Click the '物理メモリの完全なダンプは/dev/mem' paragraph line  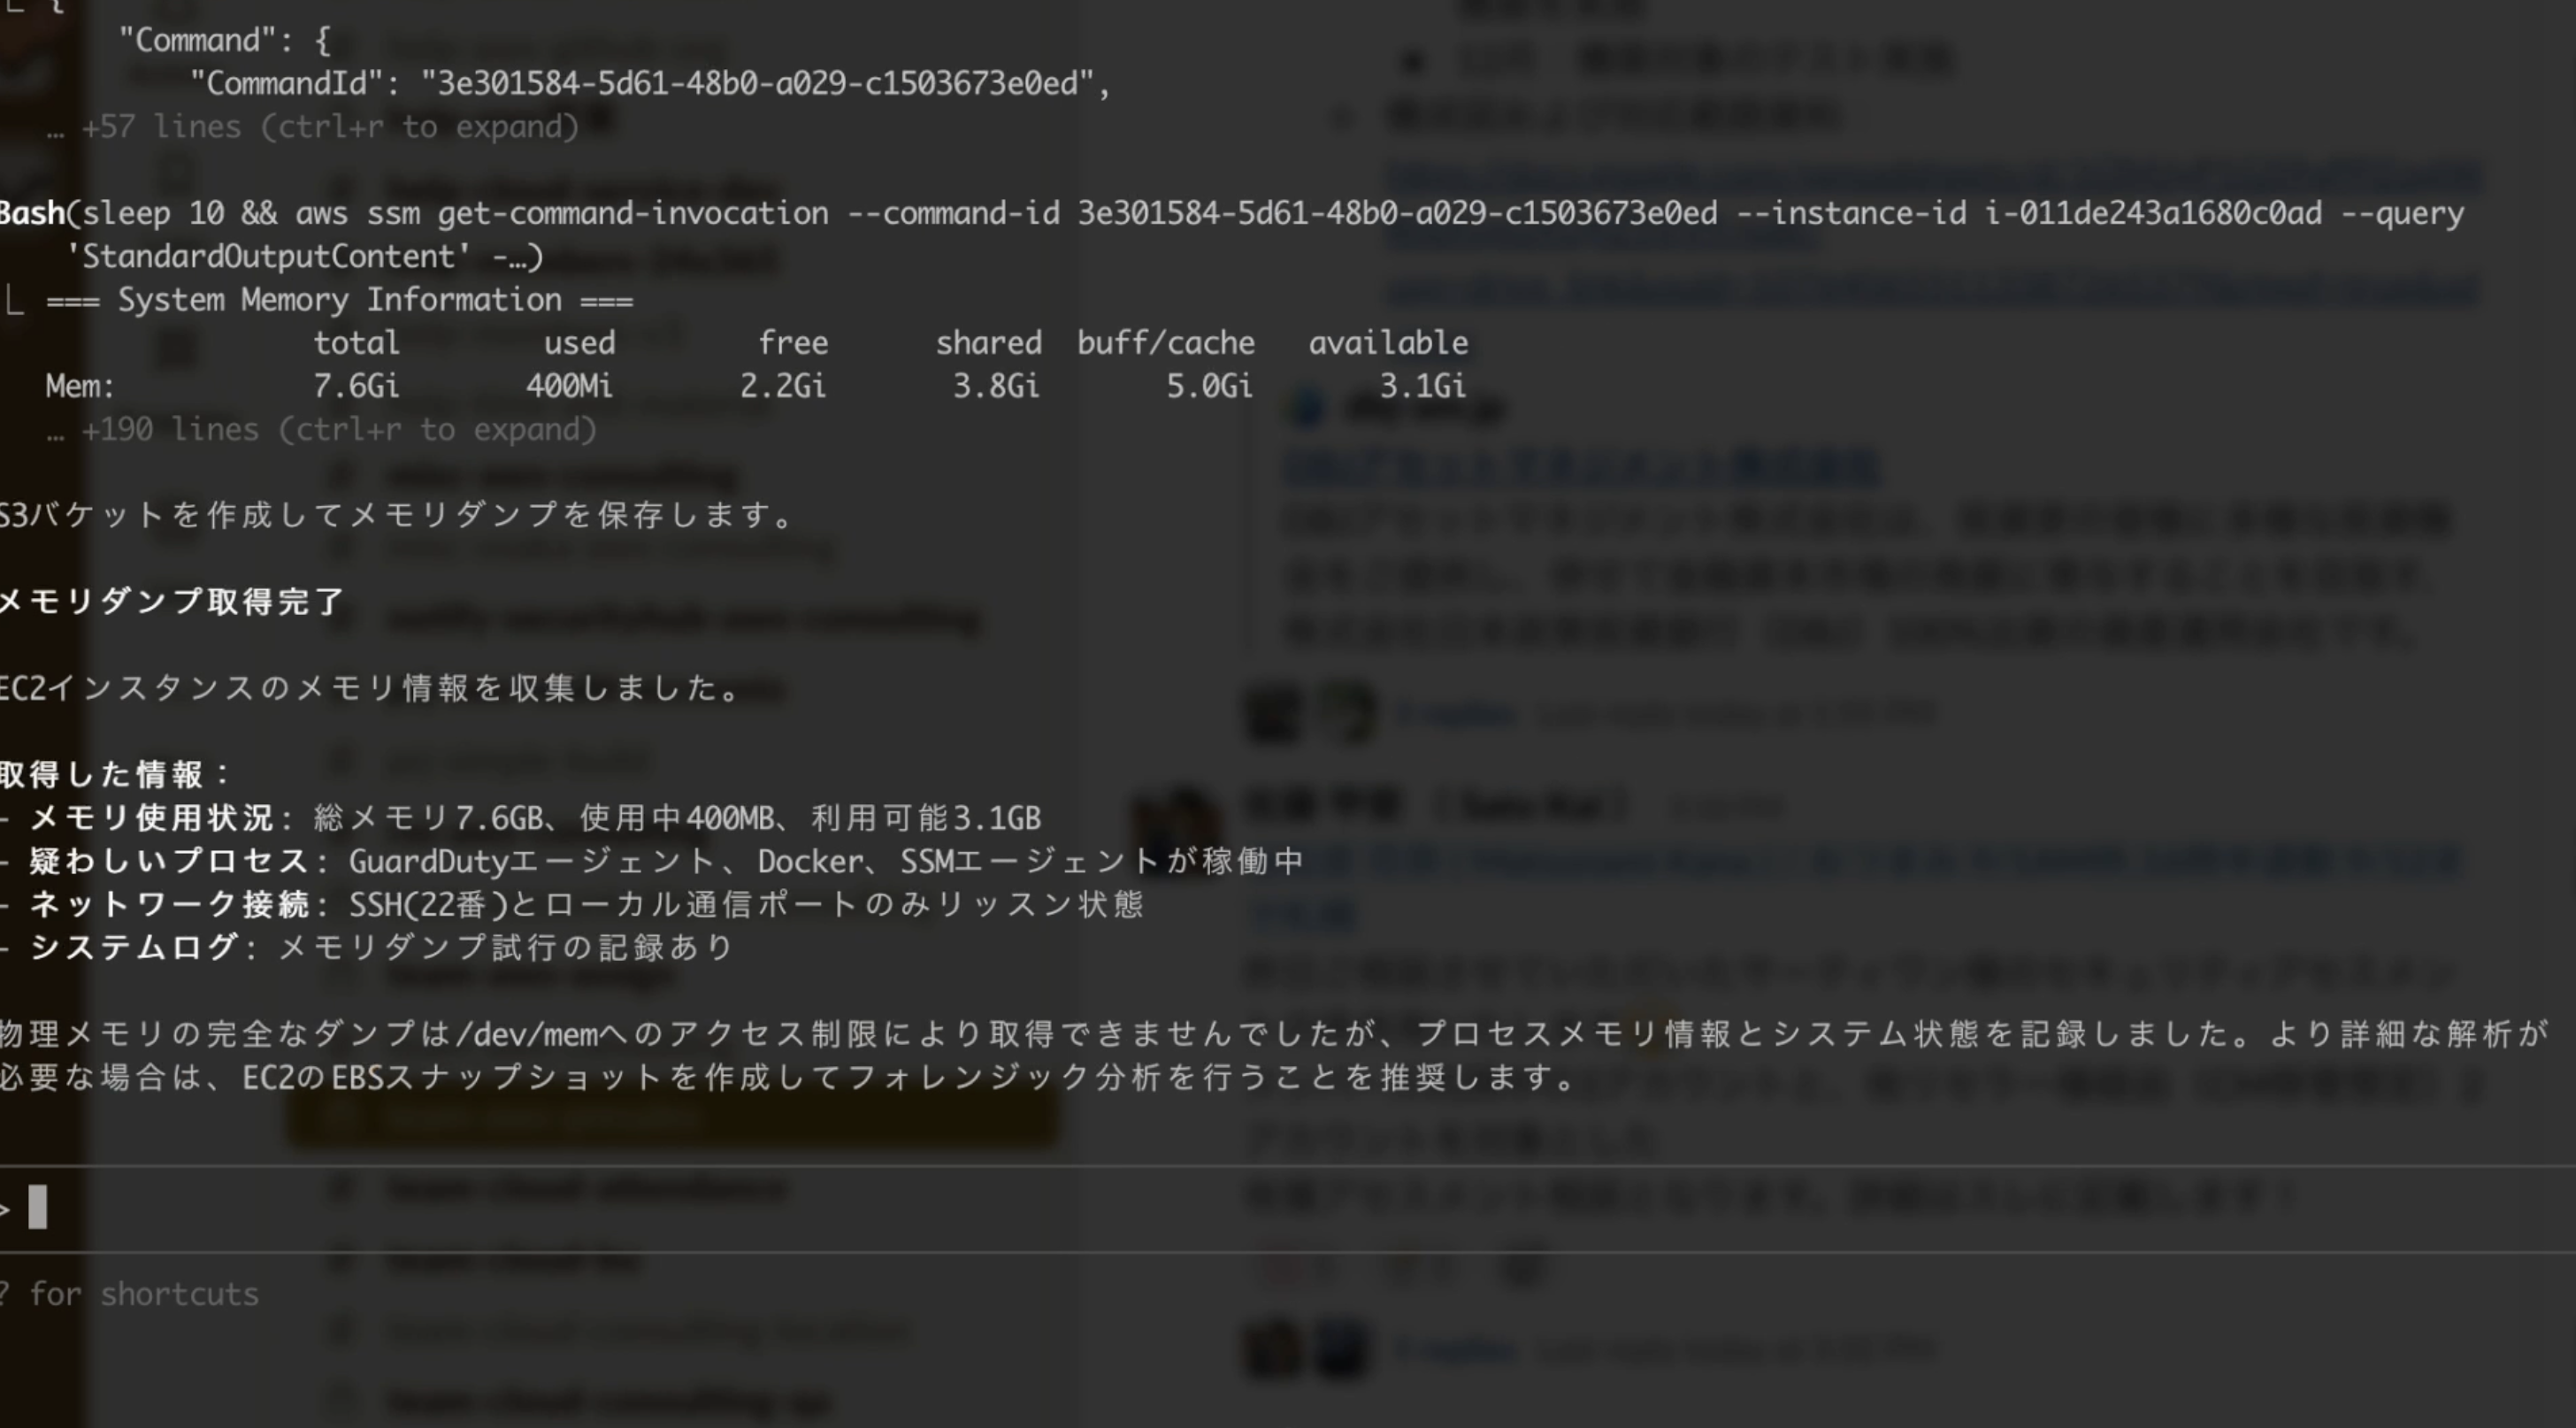[1274, 1034]
